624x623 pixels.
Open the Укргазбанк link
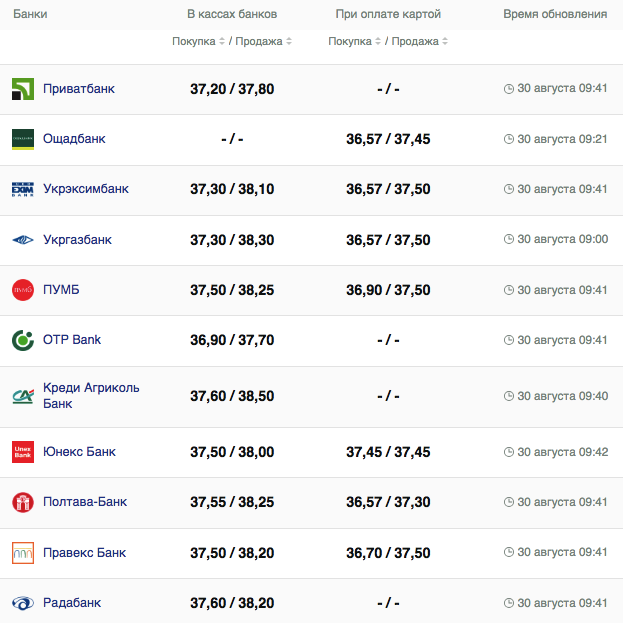click(x=77, y=240)
